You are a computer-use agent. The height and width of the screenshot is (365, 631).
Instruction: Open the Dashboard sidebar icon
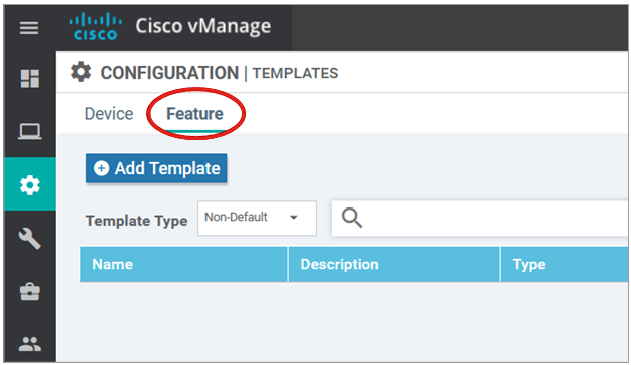(30, 78)
